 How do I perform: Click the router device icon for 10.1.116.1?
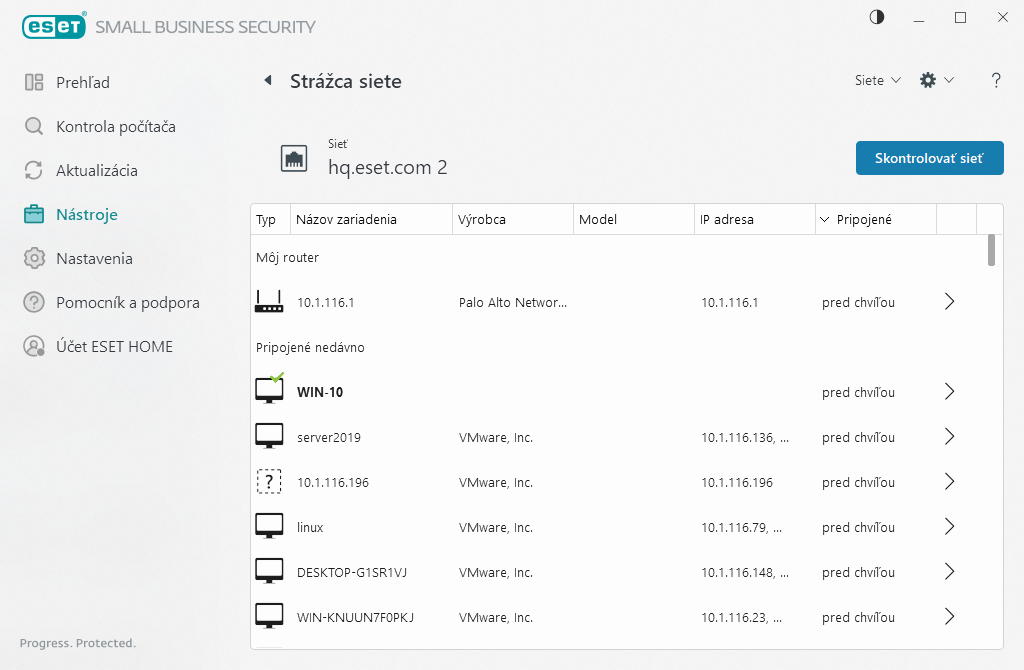pyautogui.click(x=269, y=301)
